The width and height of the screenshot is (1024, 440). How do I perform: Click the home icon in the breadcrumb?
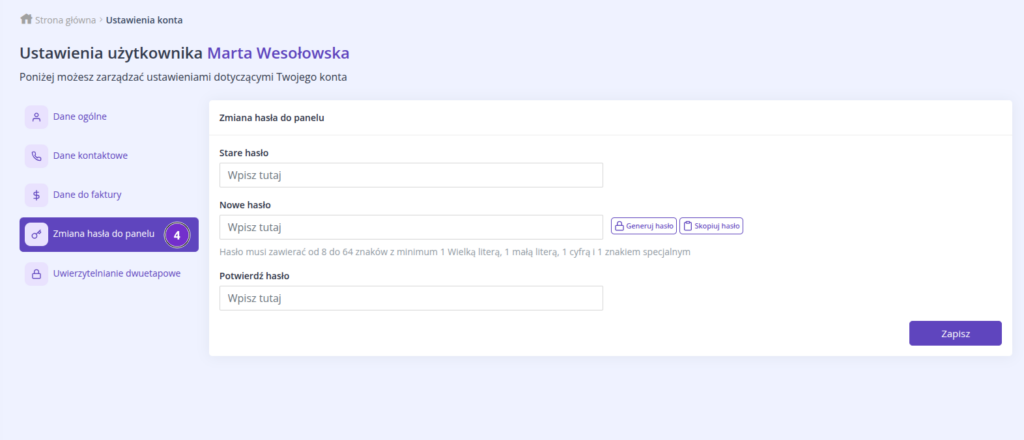pyautogui.click(x=26, y=19)
